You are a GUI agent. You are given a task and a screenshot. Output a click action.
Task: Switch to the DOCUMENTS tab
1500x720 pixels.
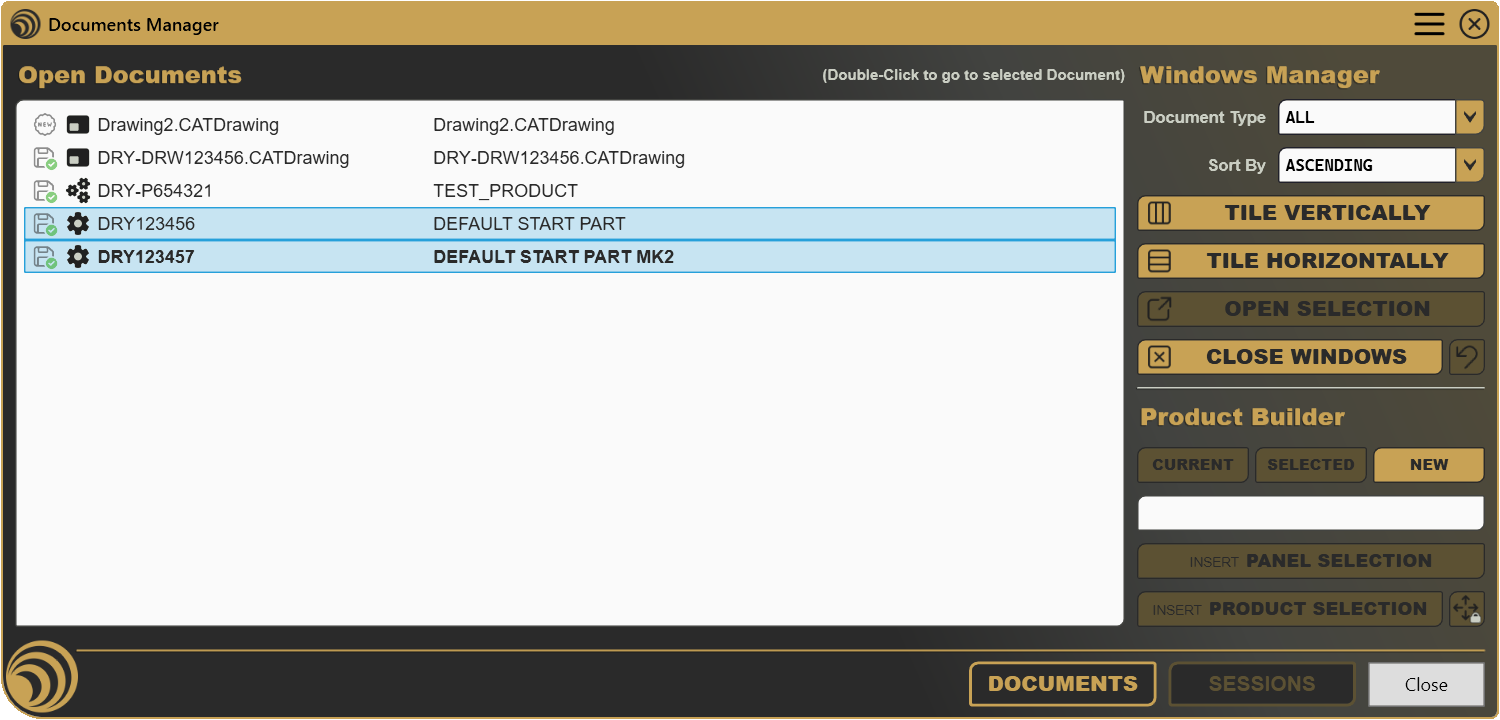1063,684
